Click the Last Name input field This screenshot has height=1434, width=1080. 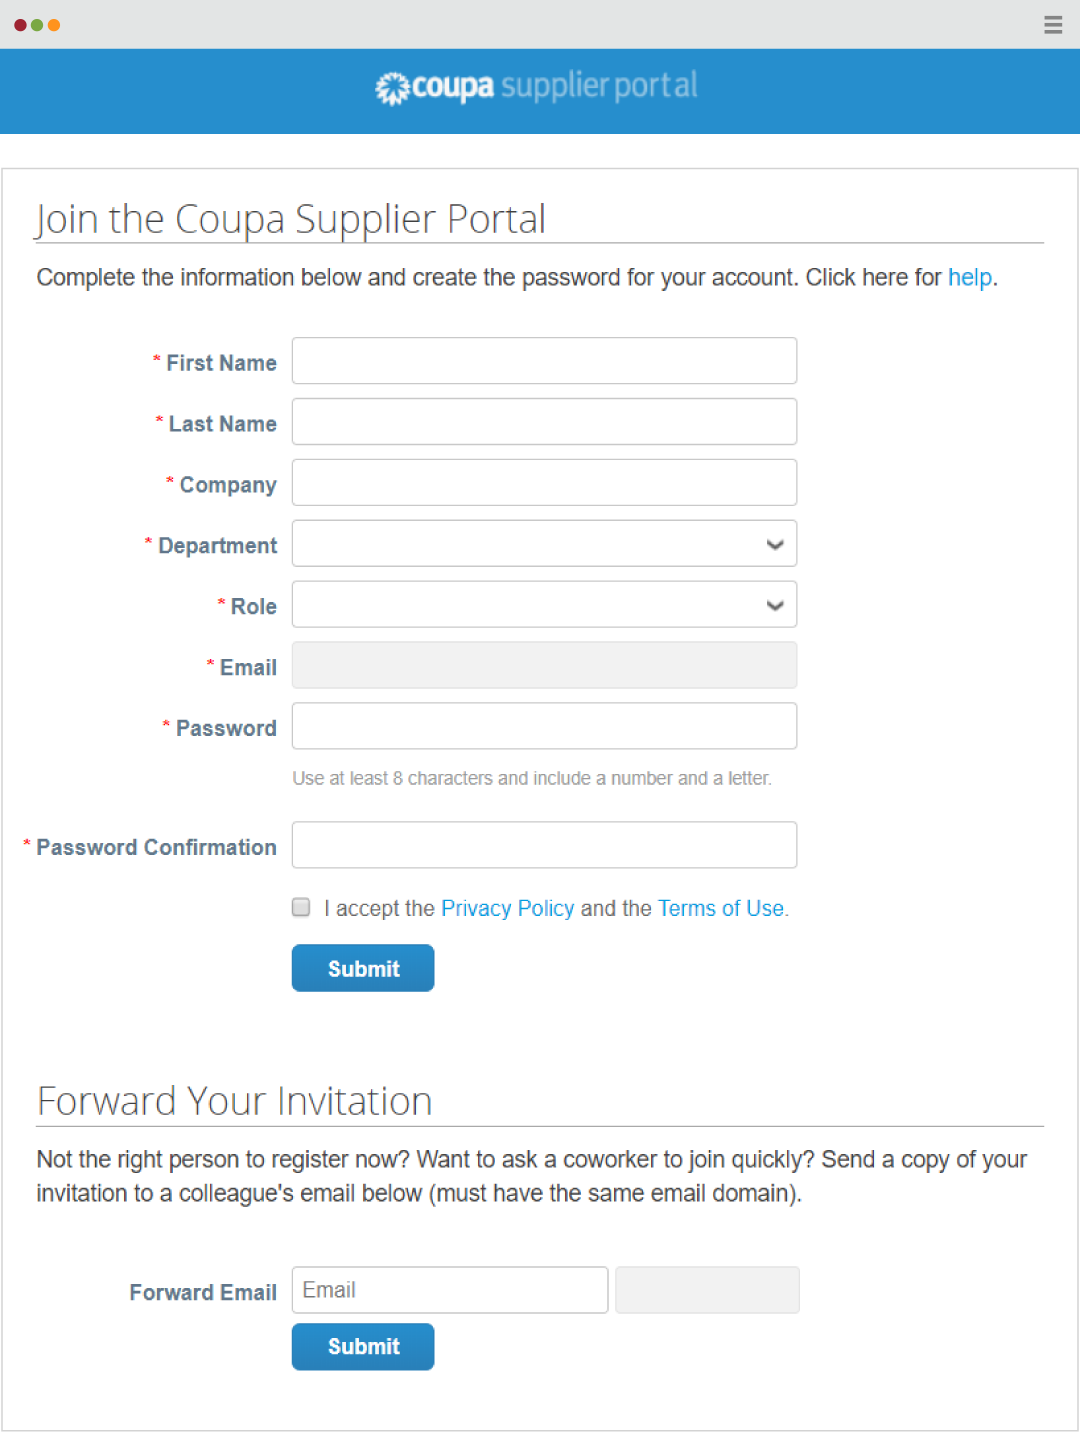(x=543, y=421)
